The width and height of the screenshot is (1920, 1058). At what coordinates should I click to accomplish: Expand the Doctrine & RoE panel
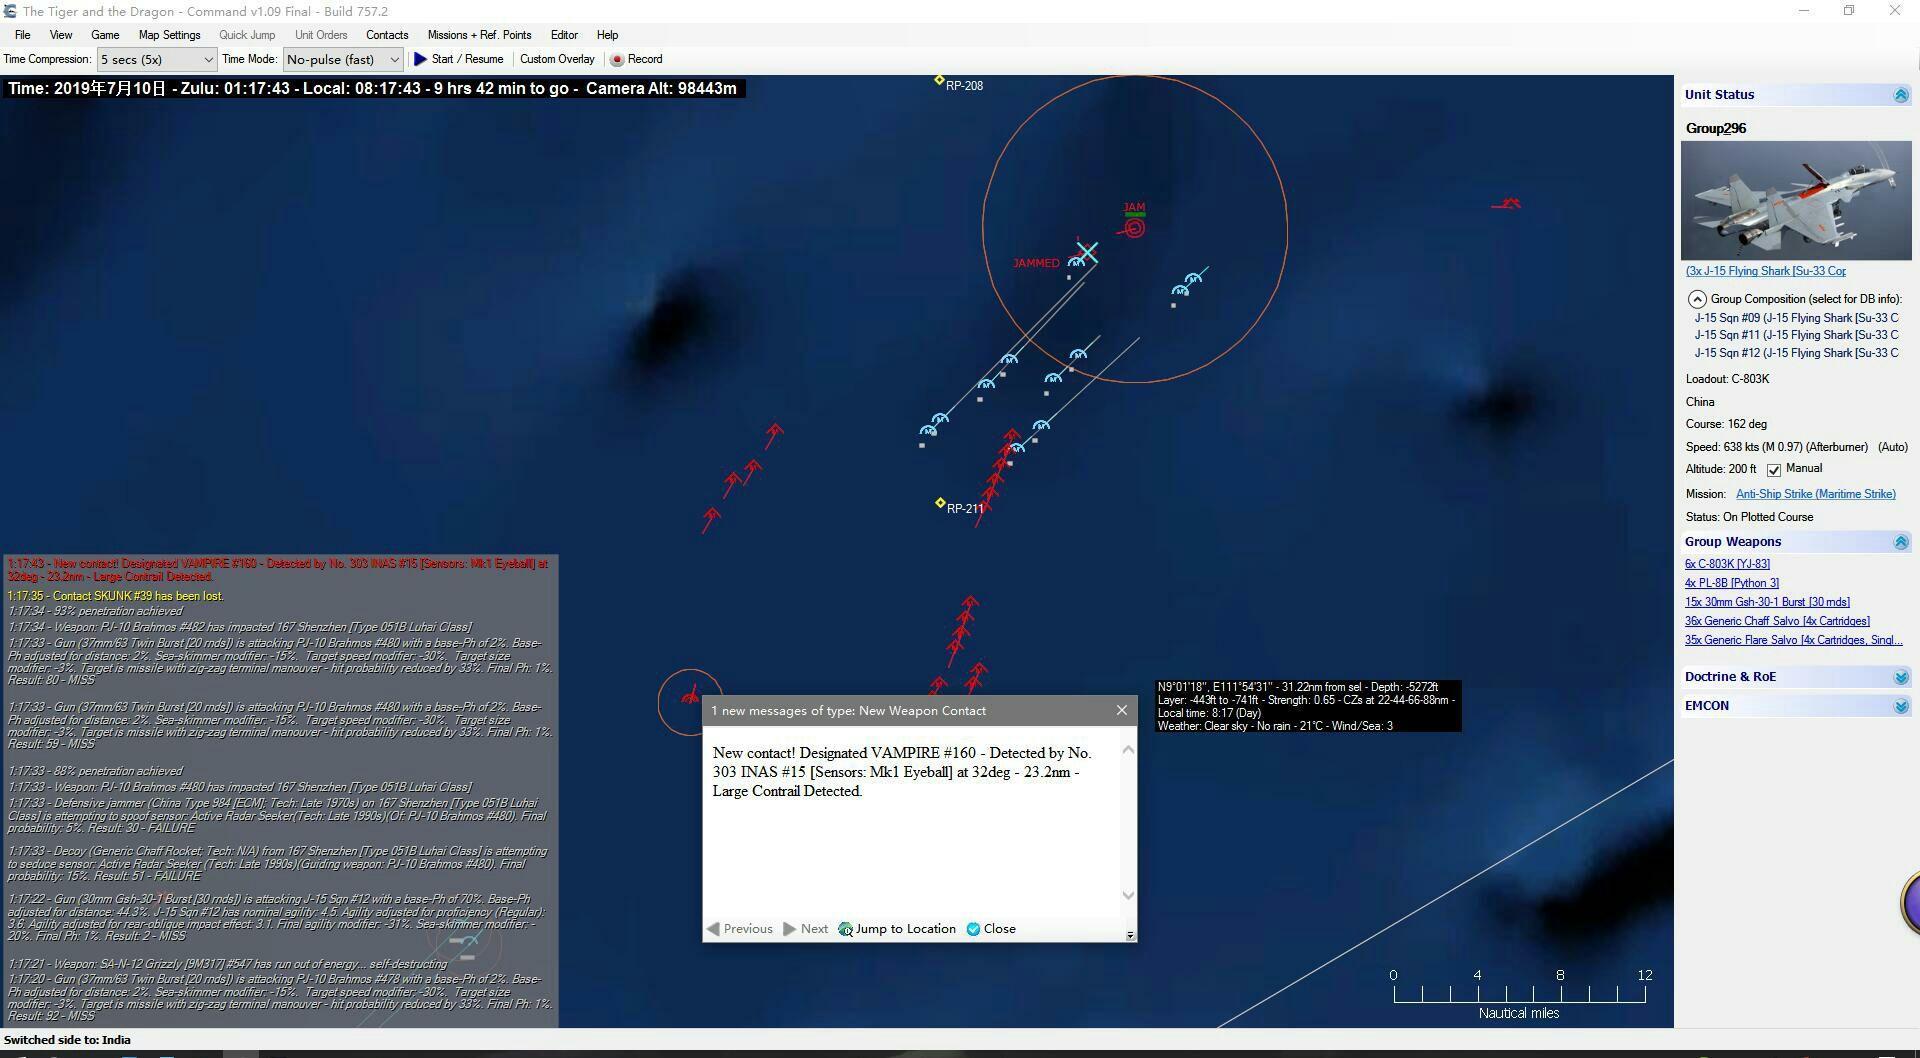(1901, 677)
